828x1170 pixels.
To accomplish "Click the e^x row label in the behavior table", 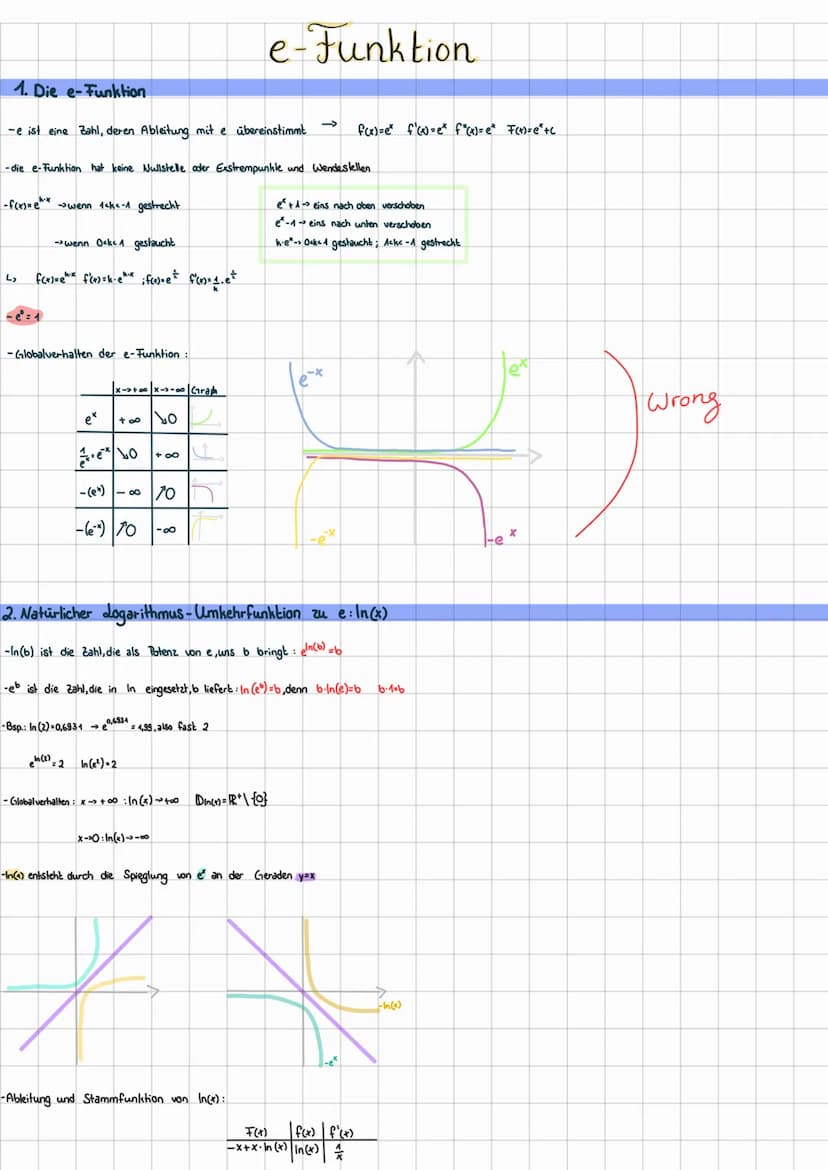I will coord(90,415).
